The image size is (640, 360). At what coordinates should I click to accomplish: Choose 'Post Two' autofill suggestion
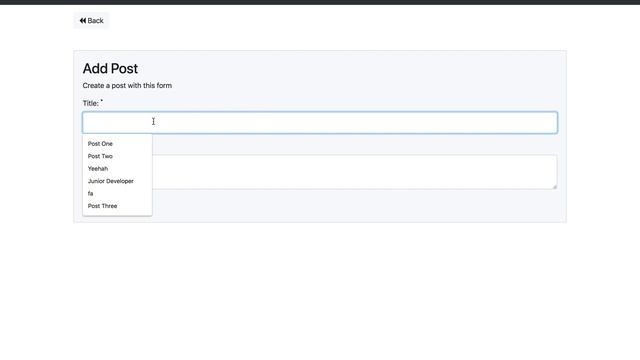[x=117, y=156]
